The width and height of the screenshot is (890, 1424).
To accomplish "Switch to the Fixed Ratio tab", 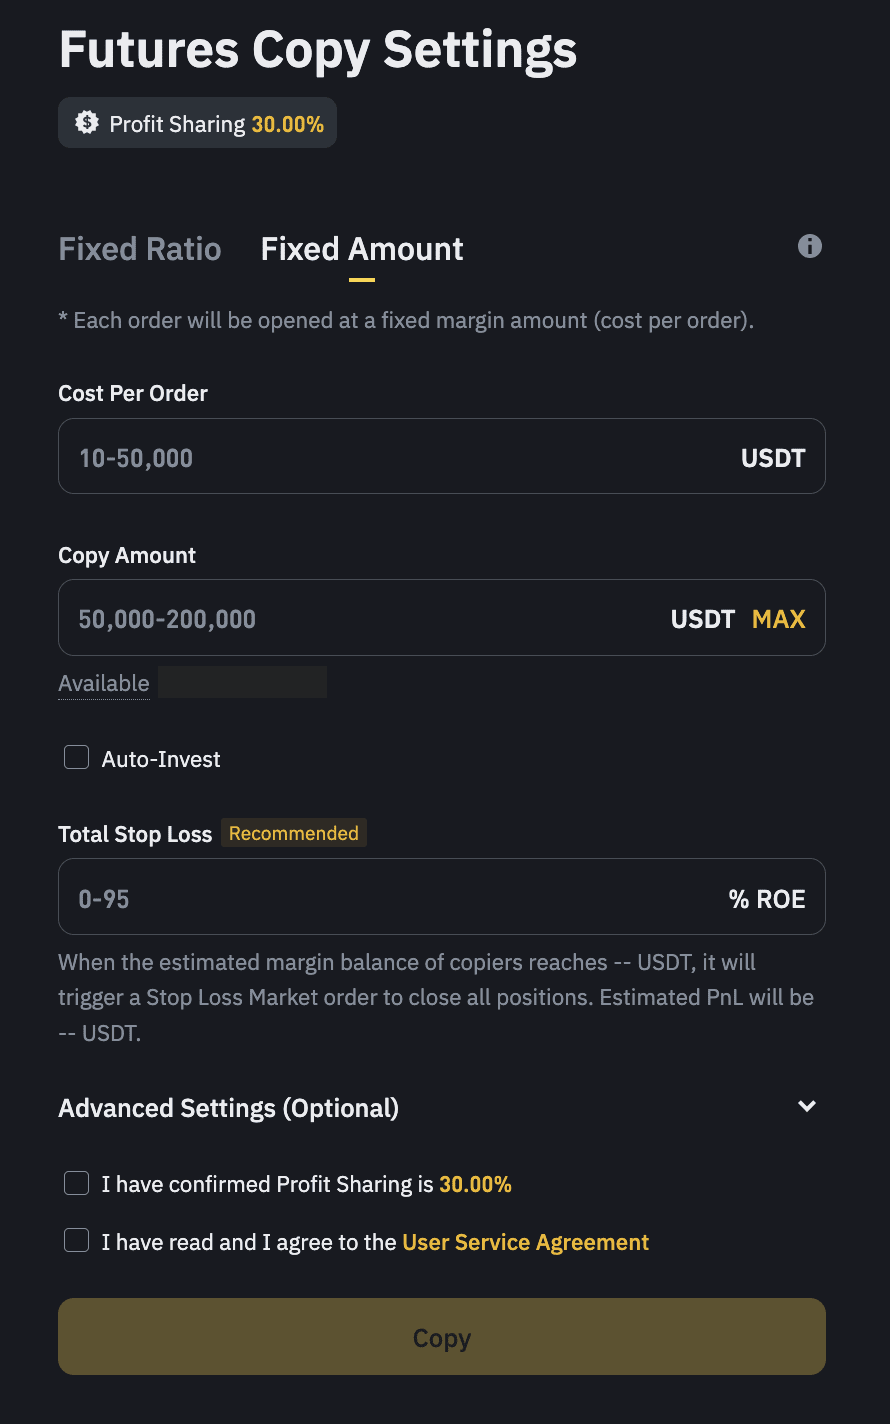I will point(140,249).
